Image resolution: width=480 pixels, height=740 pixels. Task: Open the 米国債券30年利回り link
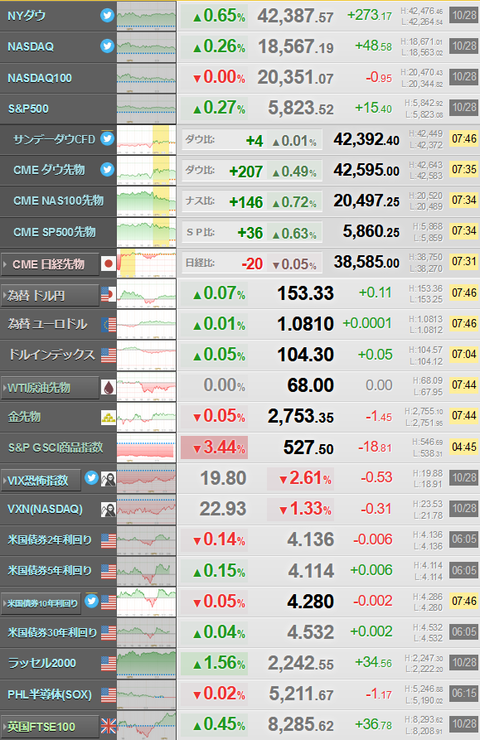[x=52, y=632]
